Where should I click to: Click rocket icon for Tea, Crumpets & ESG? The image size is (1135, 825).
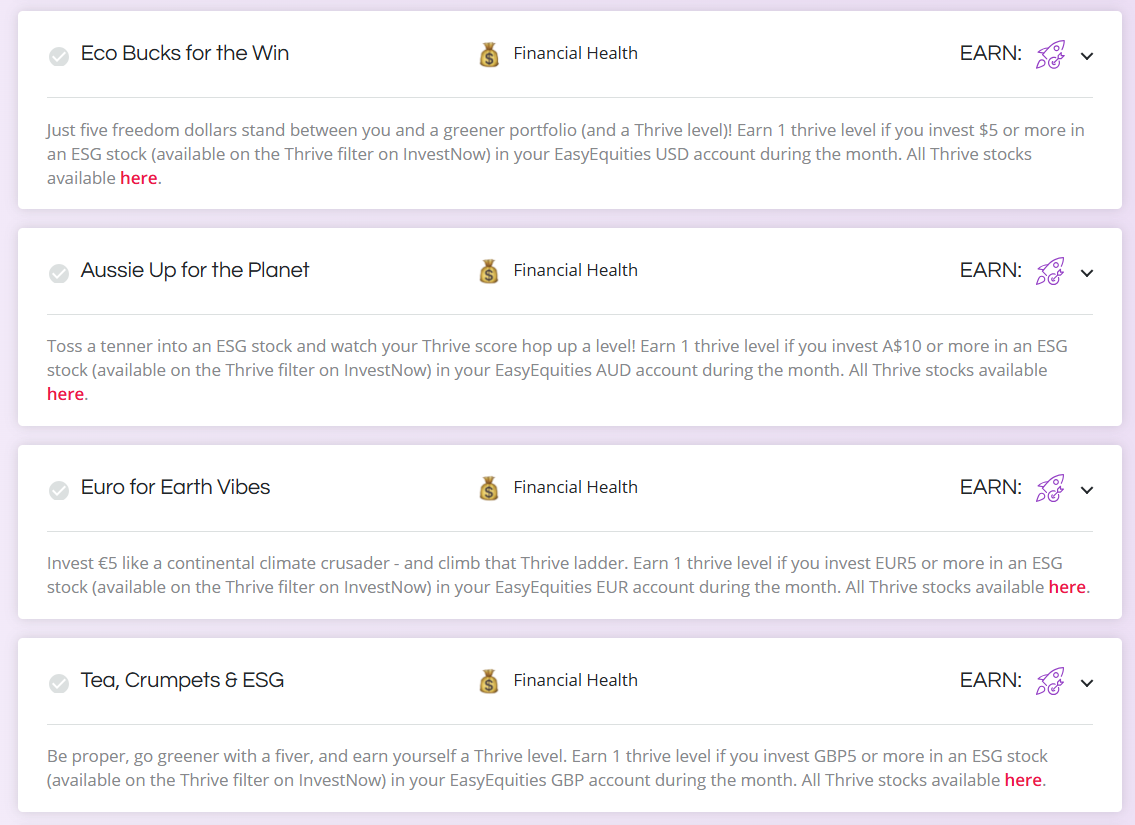click(1050, 681)
